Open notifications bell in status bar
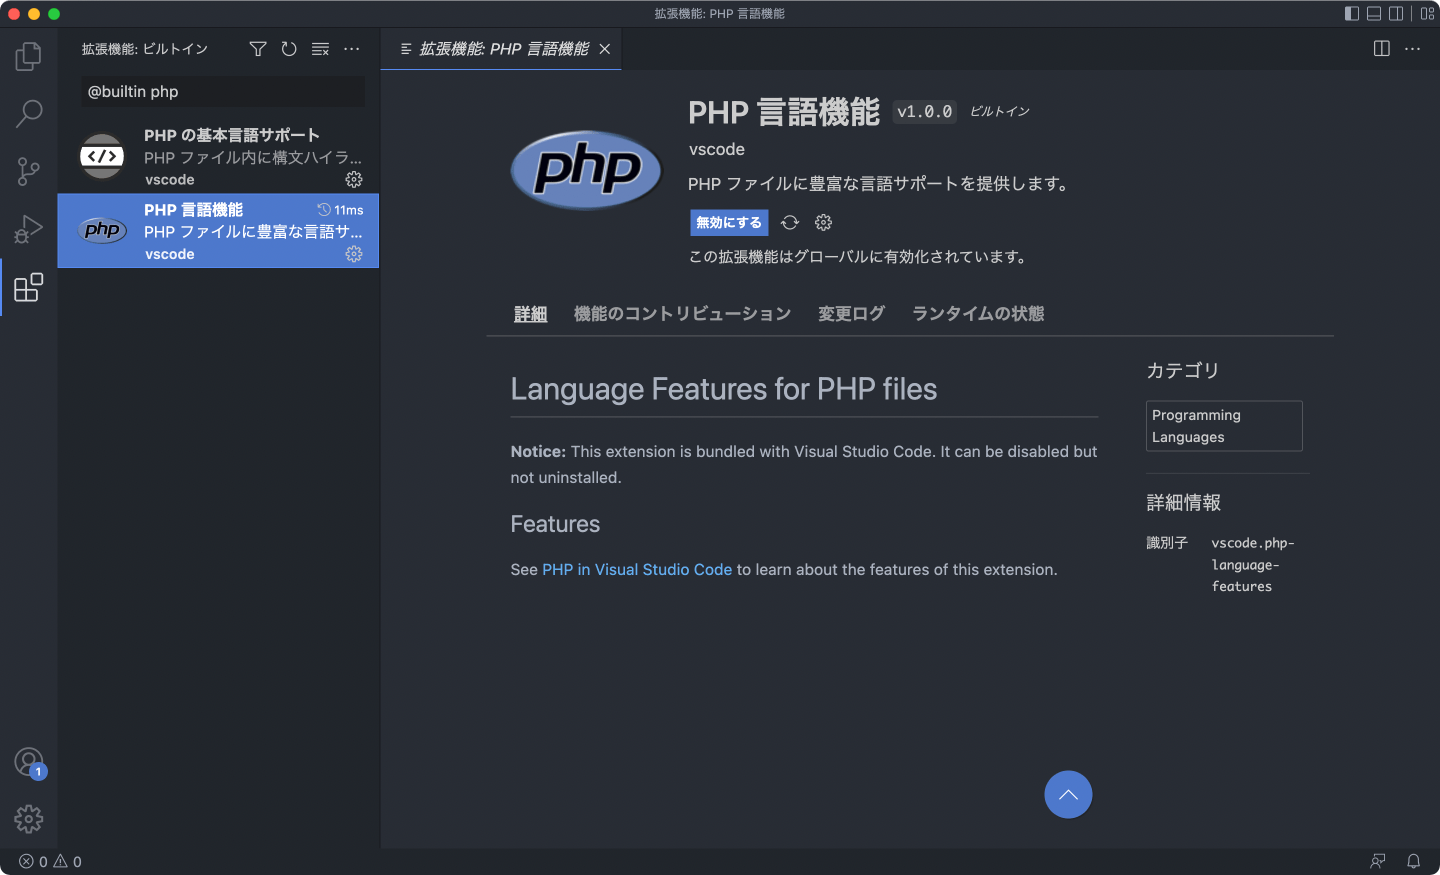Viewport: 1440px width, 875px height. click(x=1414, y=862)
